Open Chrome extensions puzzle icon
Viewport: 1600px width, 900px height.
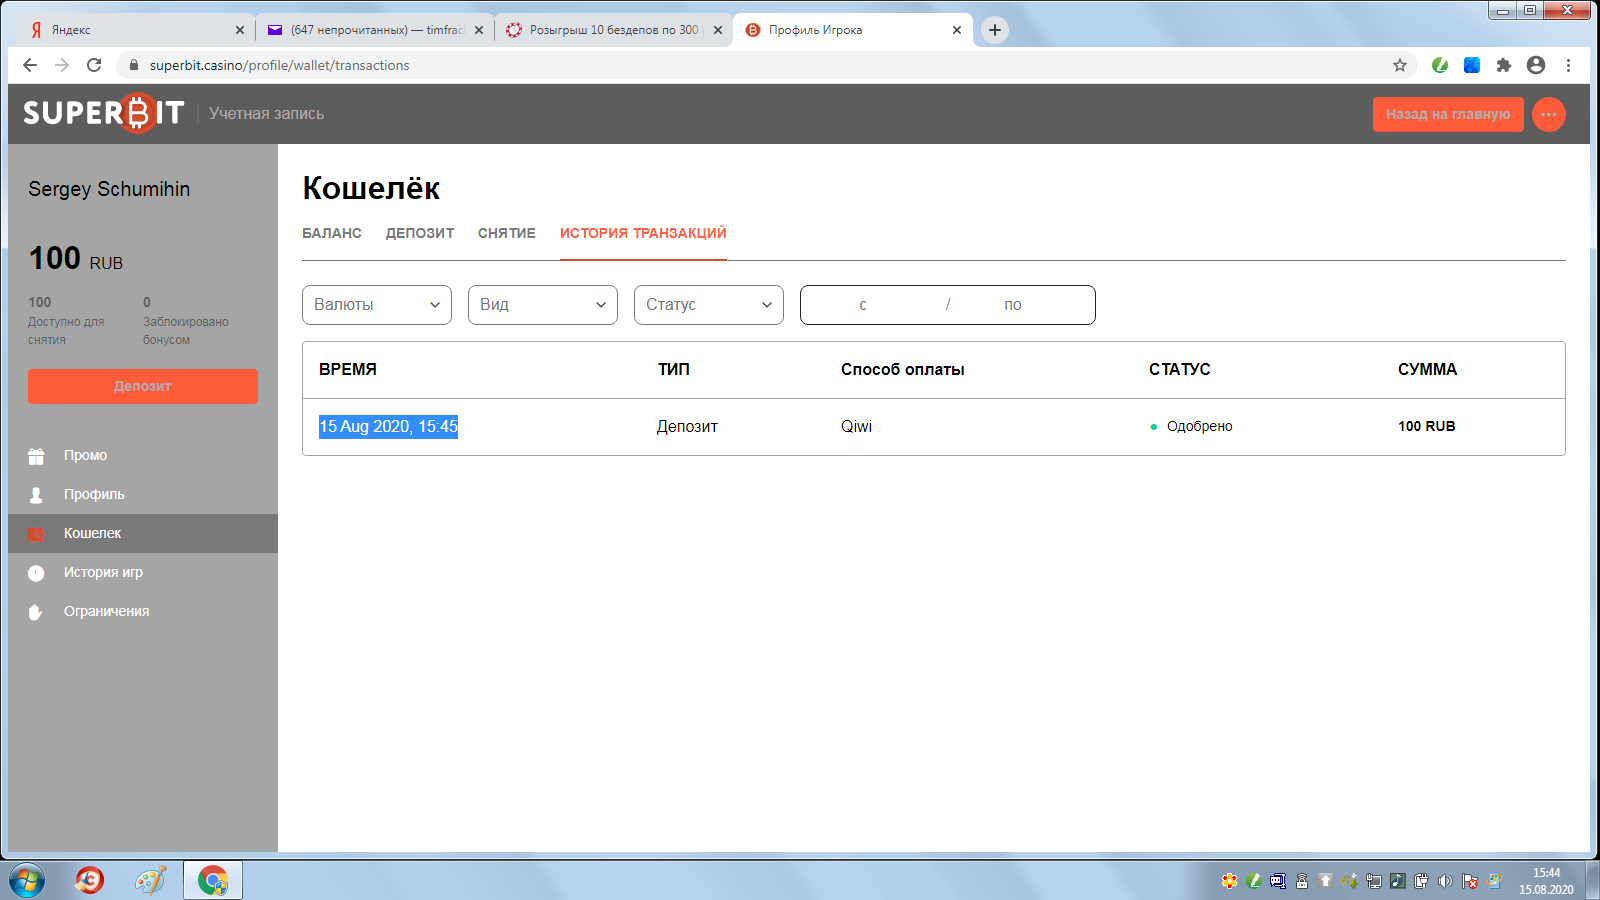[x=1503, y=65]
